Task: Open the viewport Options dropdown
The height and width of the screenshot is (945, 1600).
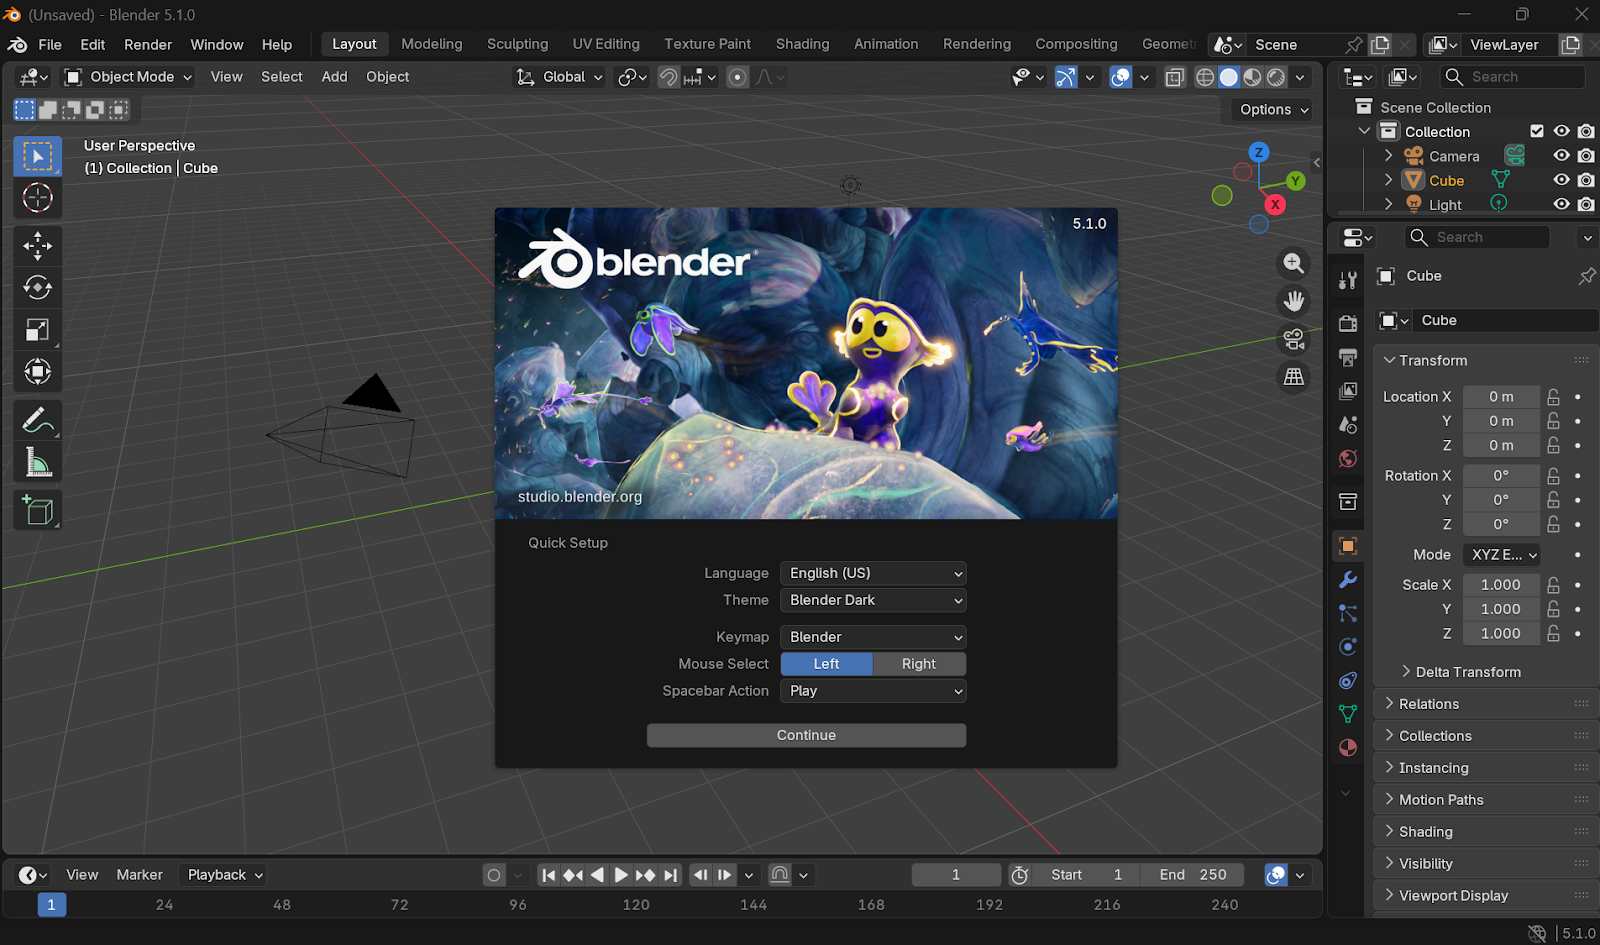Action: tap(1275, 110)
